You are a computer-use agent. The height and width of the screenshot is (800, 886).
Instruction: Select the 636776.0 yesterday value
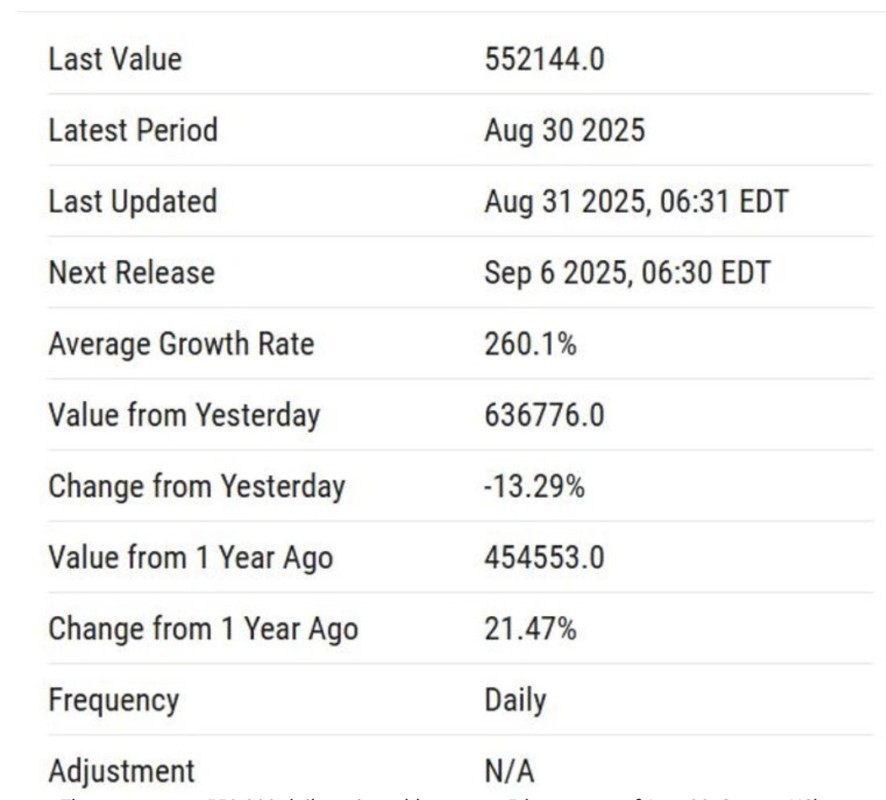click(x=544, y=415)
